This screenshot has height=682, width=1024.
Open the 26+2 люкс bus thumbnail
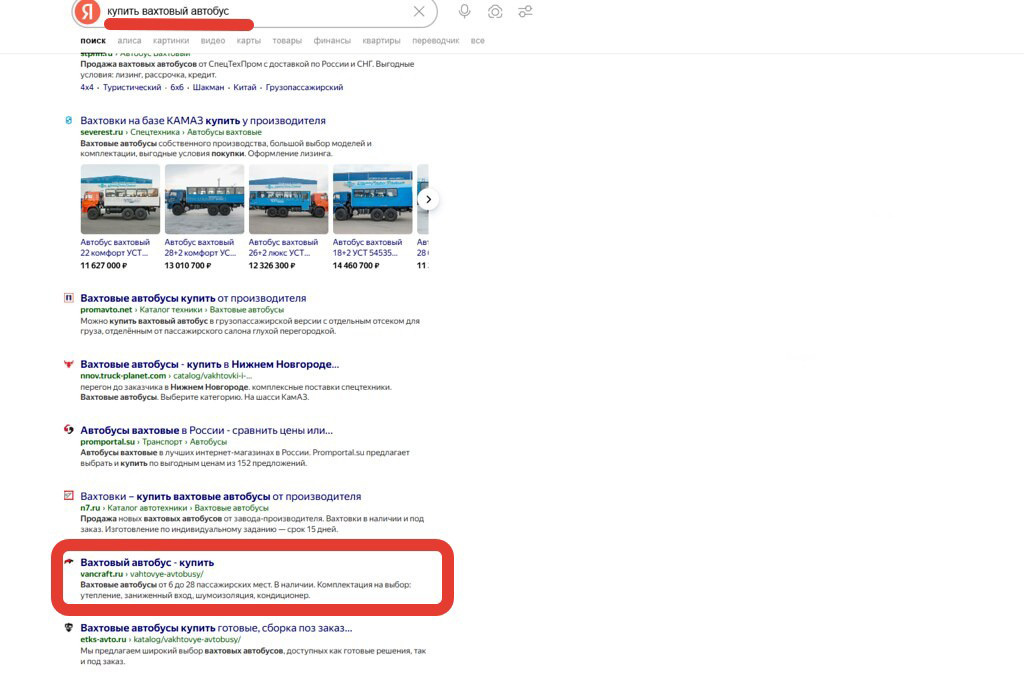tap(289, 199)
